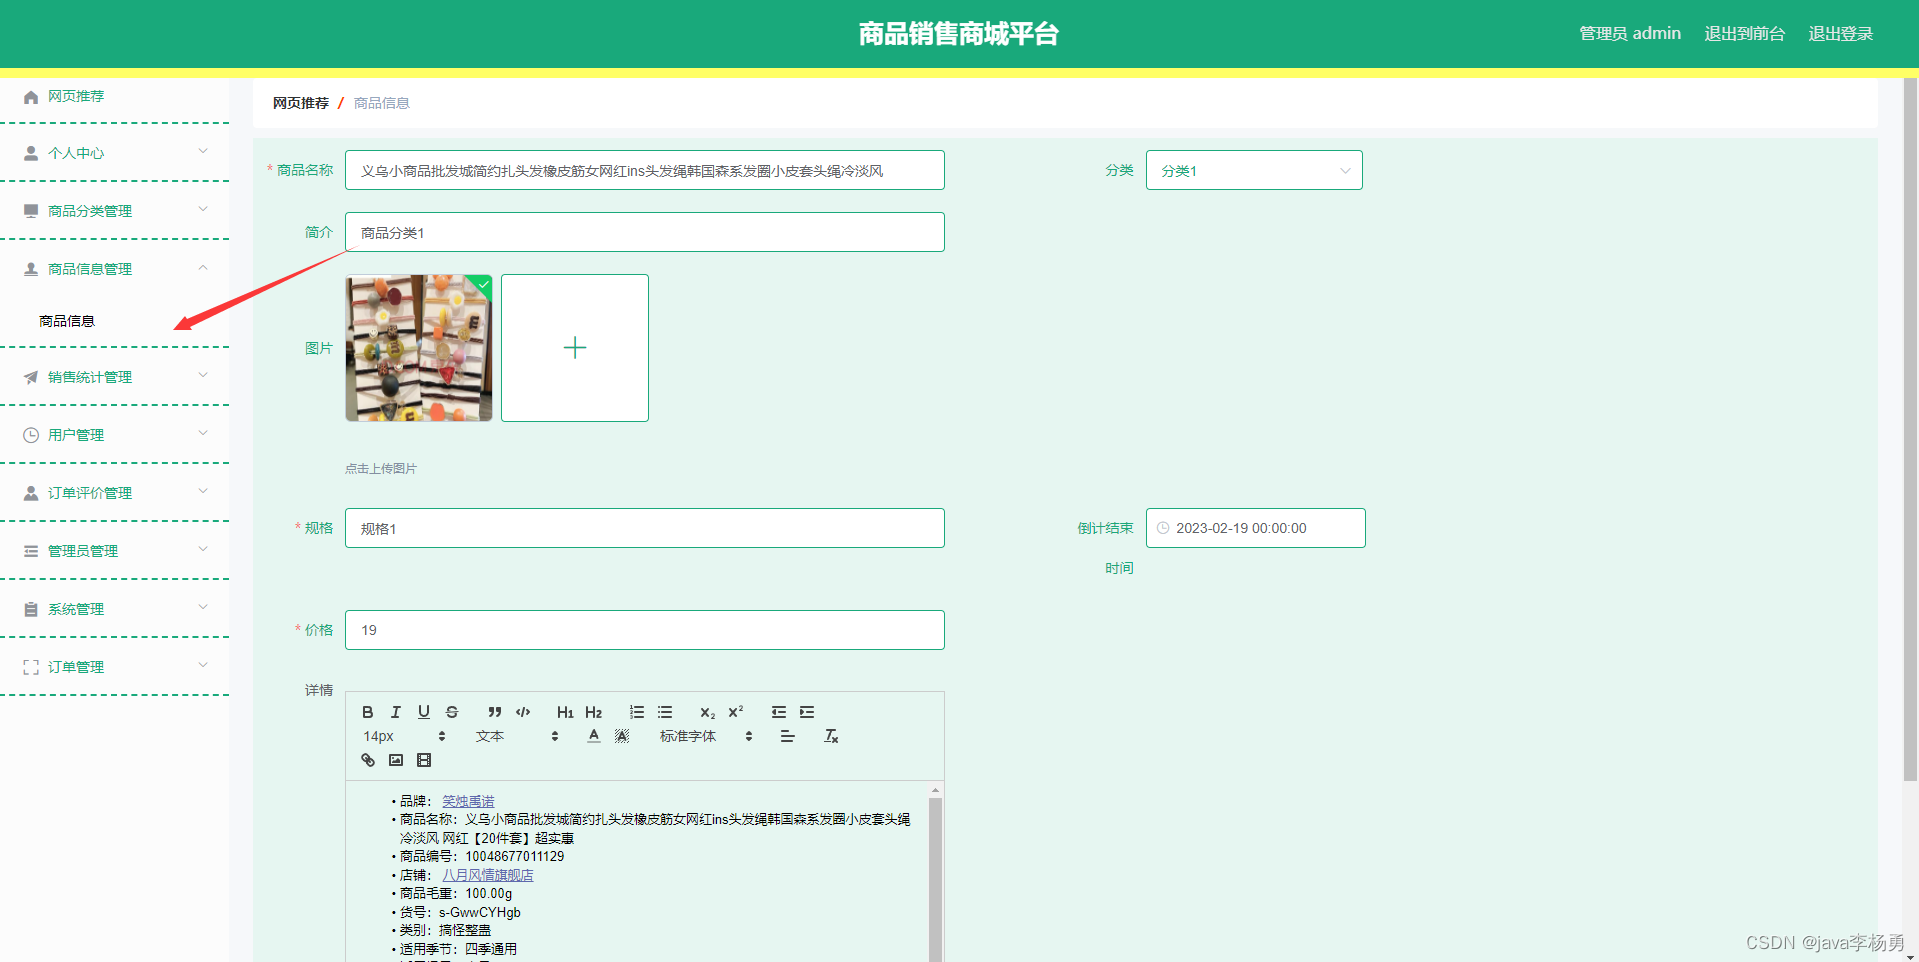The height and width of the screenshot is (962, 1919).
Task: Click the list icon beside 管理员管理
Action: pyautogui.click(x=31, y=551)
